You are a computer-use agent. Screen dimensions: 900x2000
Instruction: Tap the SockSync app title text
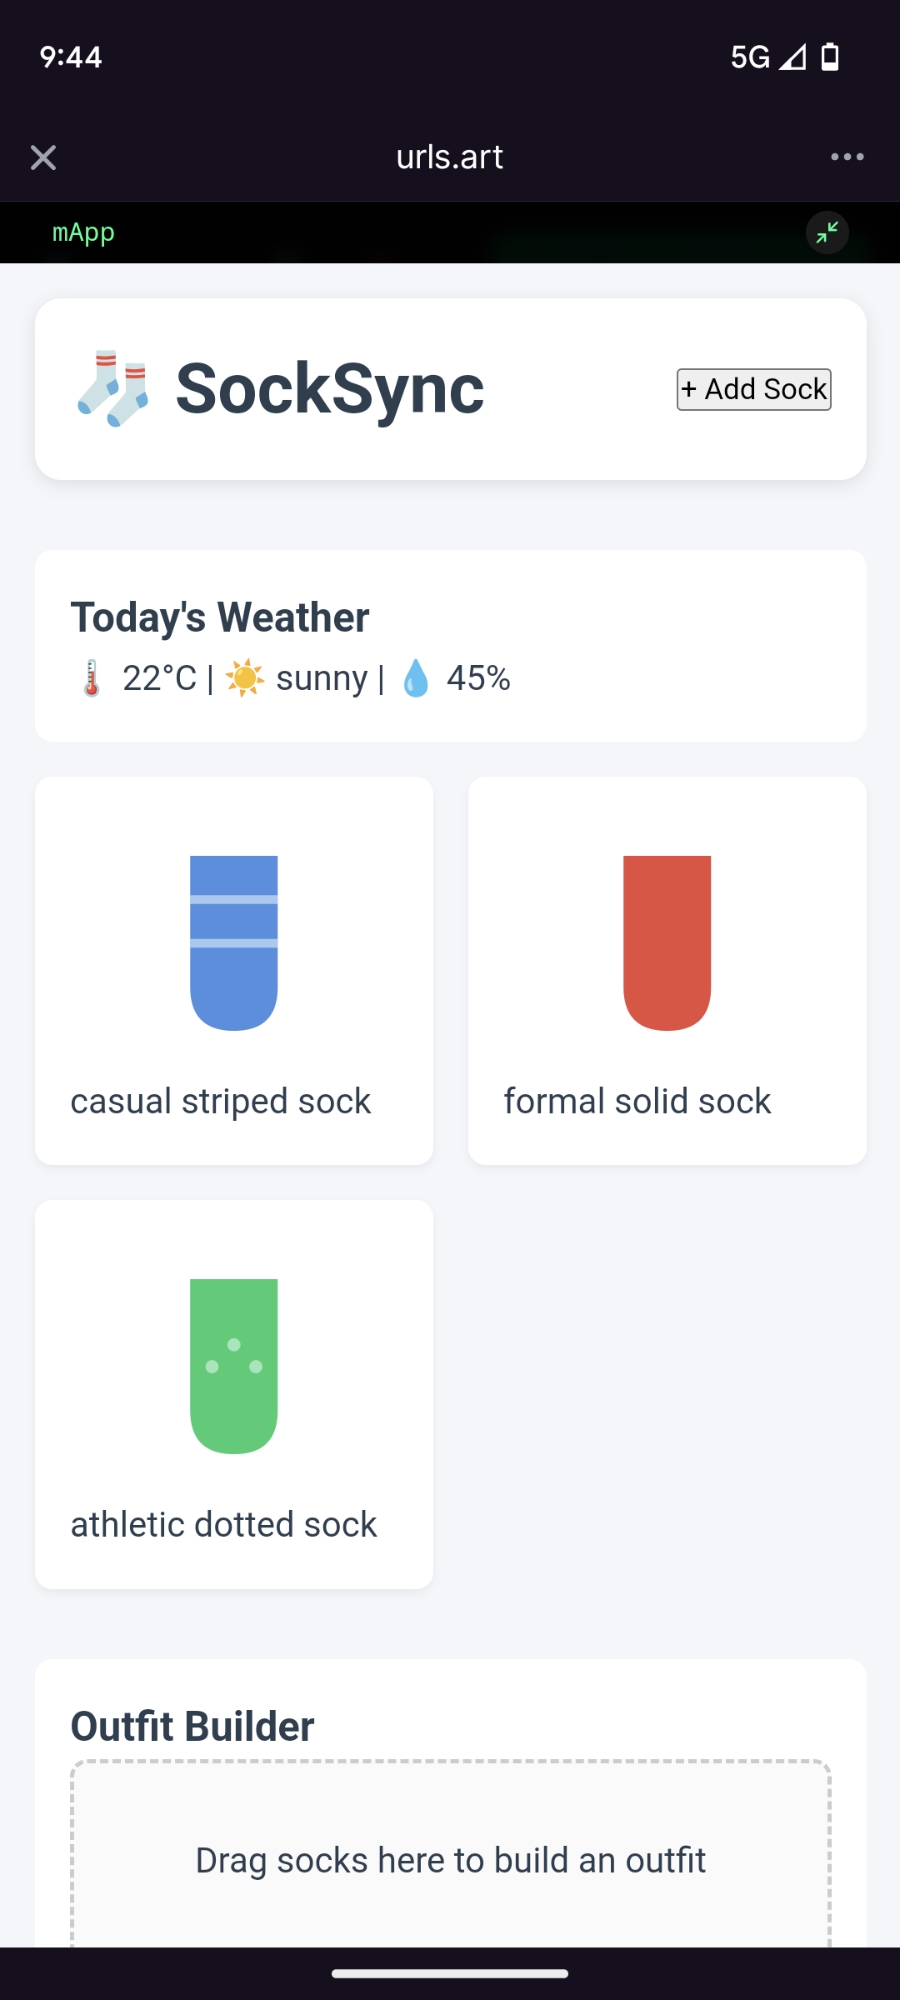pyautogui.click(x=329, y=389)
